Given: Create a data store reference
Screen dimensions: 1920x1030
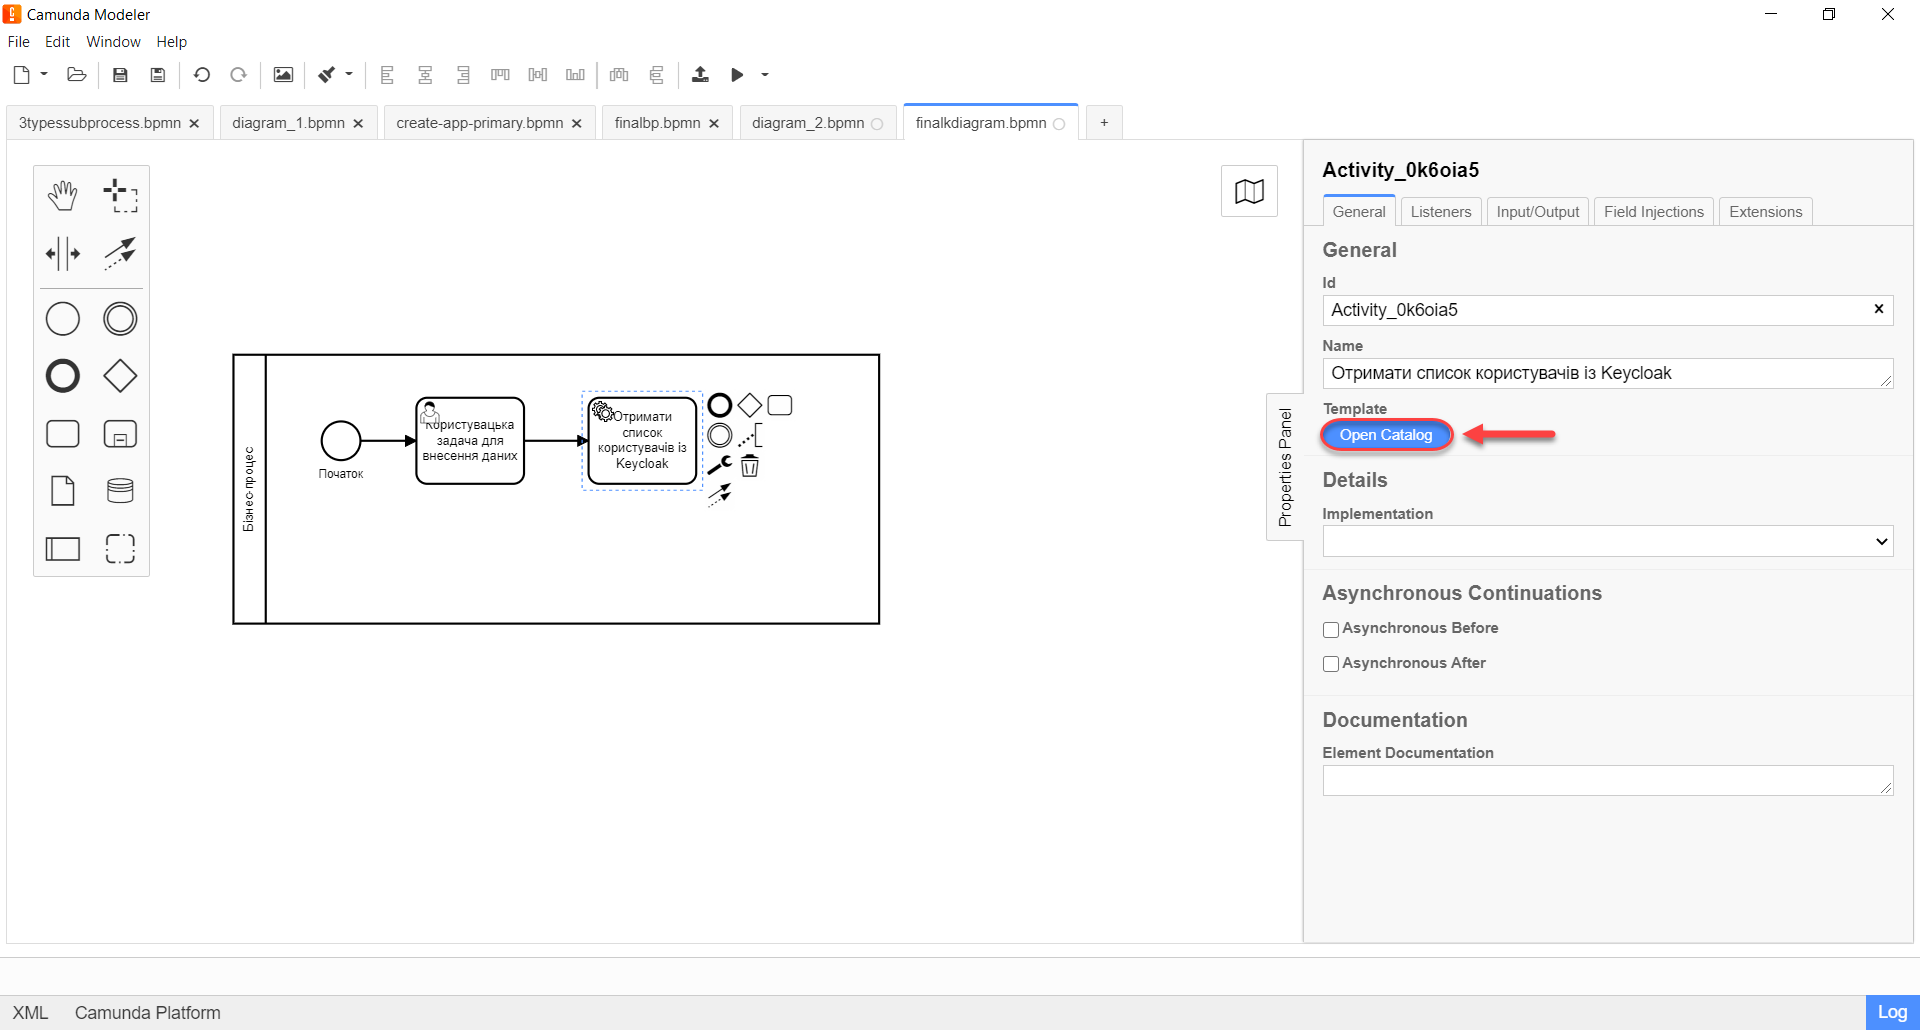Looking at the screenshot, I should 120,491.
